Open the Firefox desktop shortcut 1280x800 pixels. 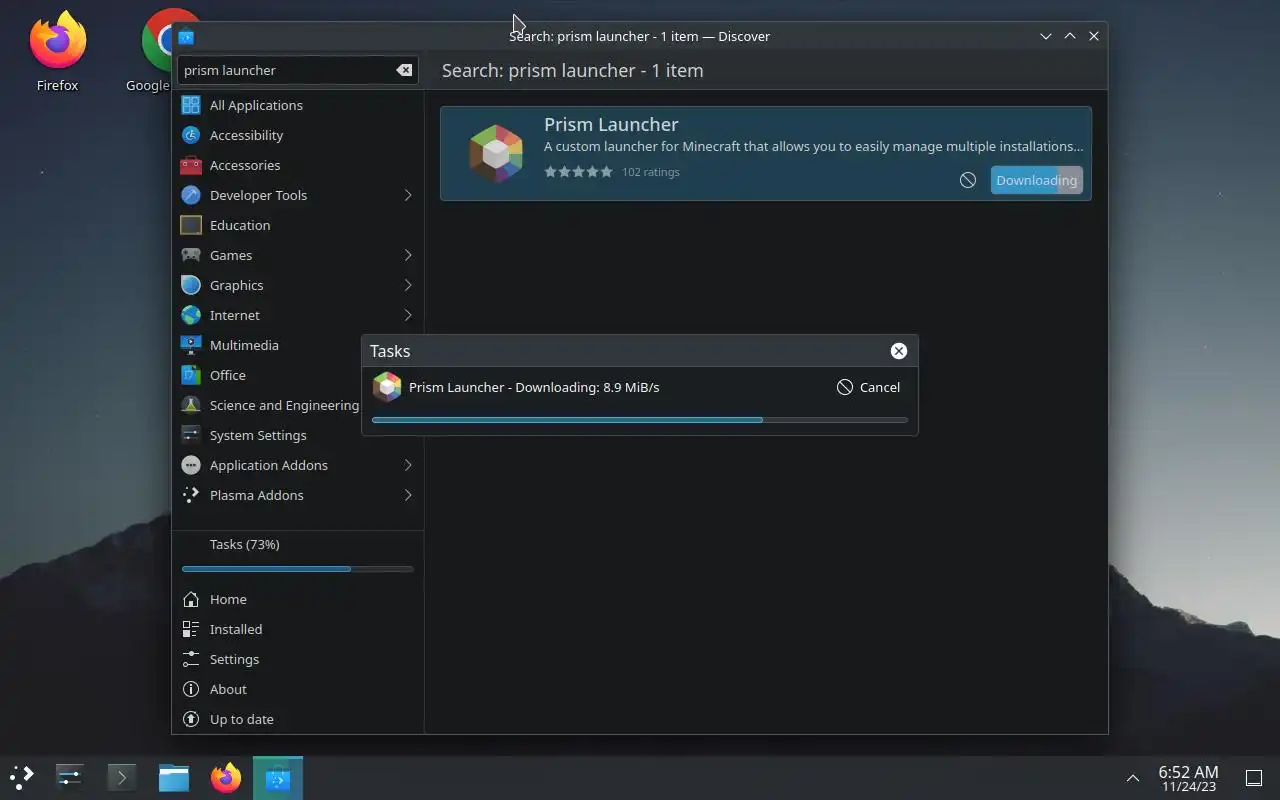coord(58,51)
